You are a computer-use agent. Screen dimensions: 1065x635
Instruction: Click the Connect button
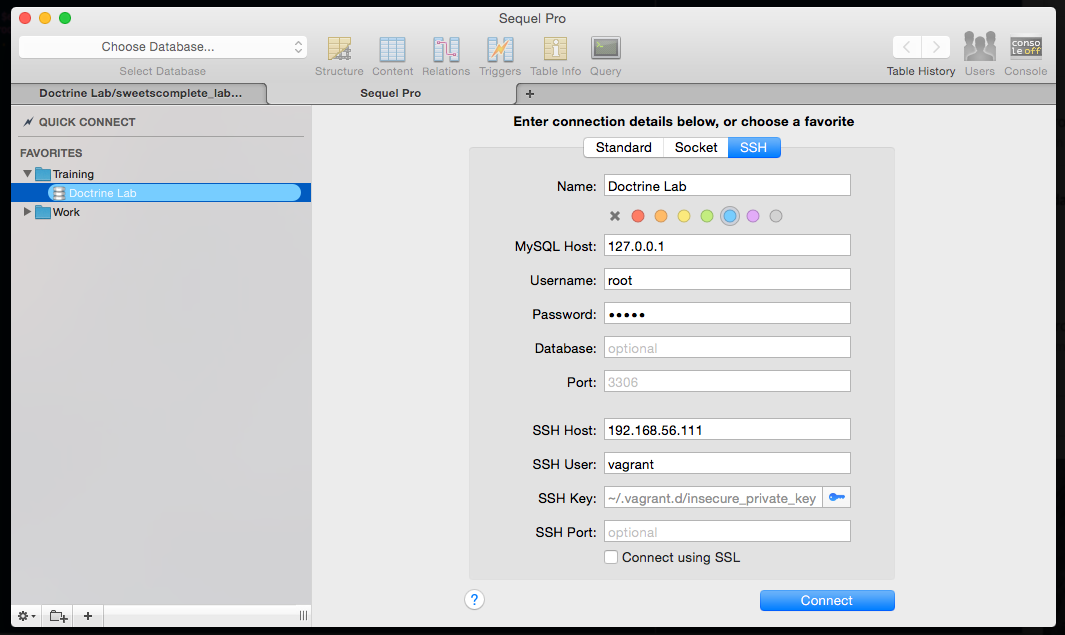tap(827, 600)
